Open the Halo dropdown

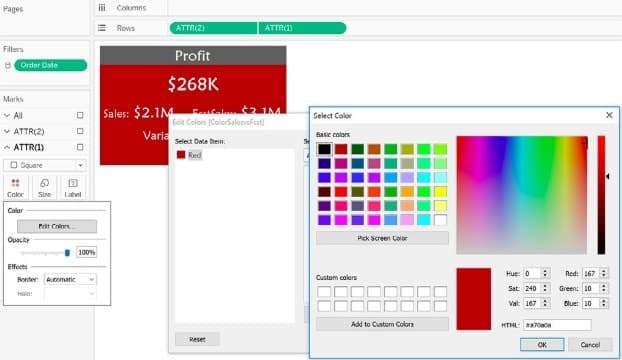(x=70, y=294)
